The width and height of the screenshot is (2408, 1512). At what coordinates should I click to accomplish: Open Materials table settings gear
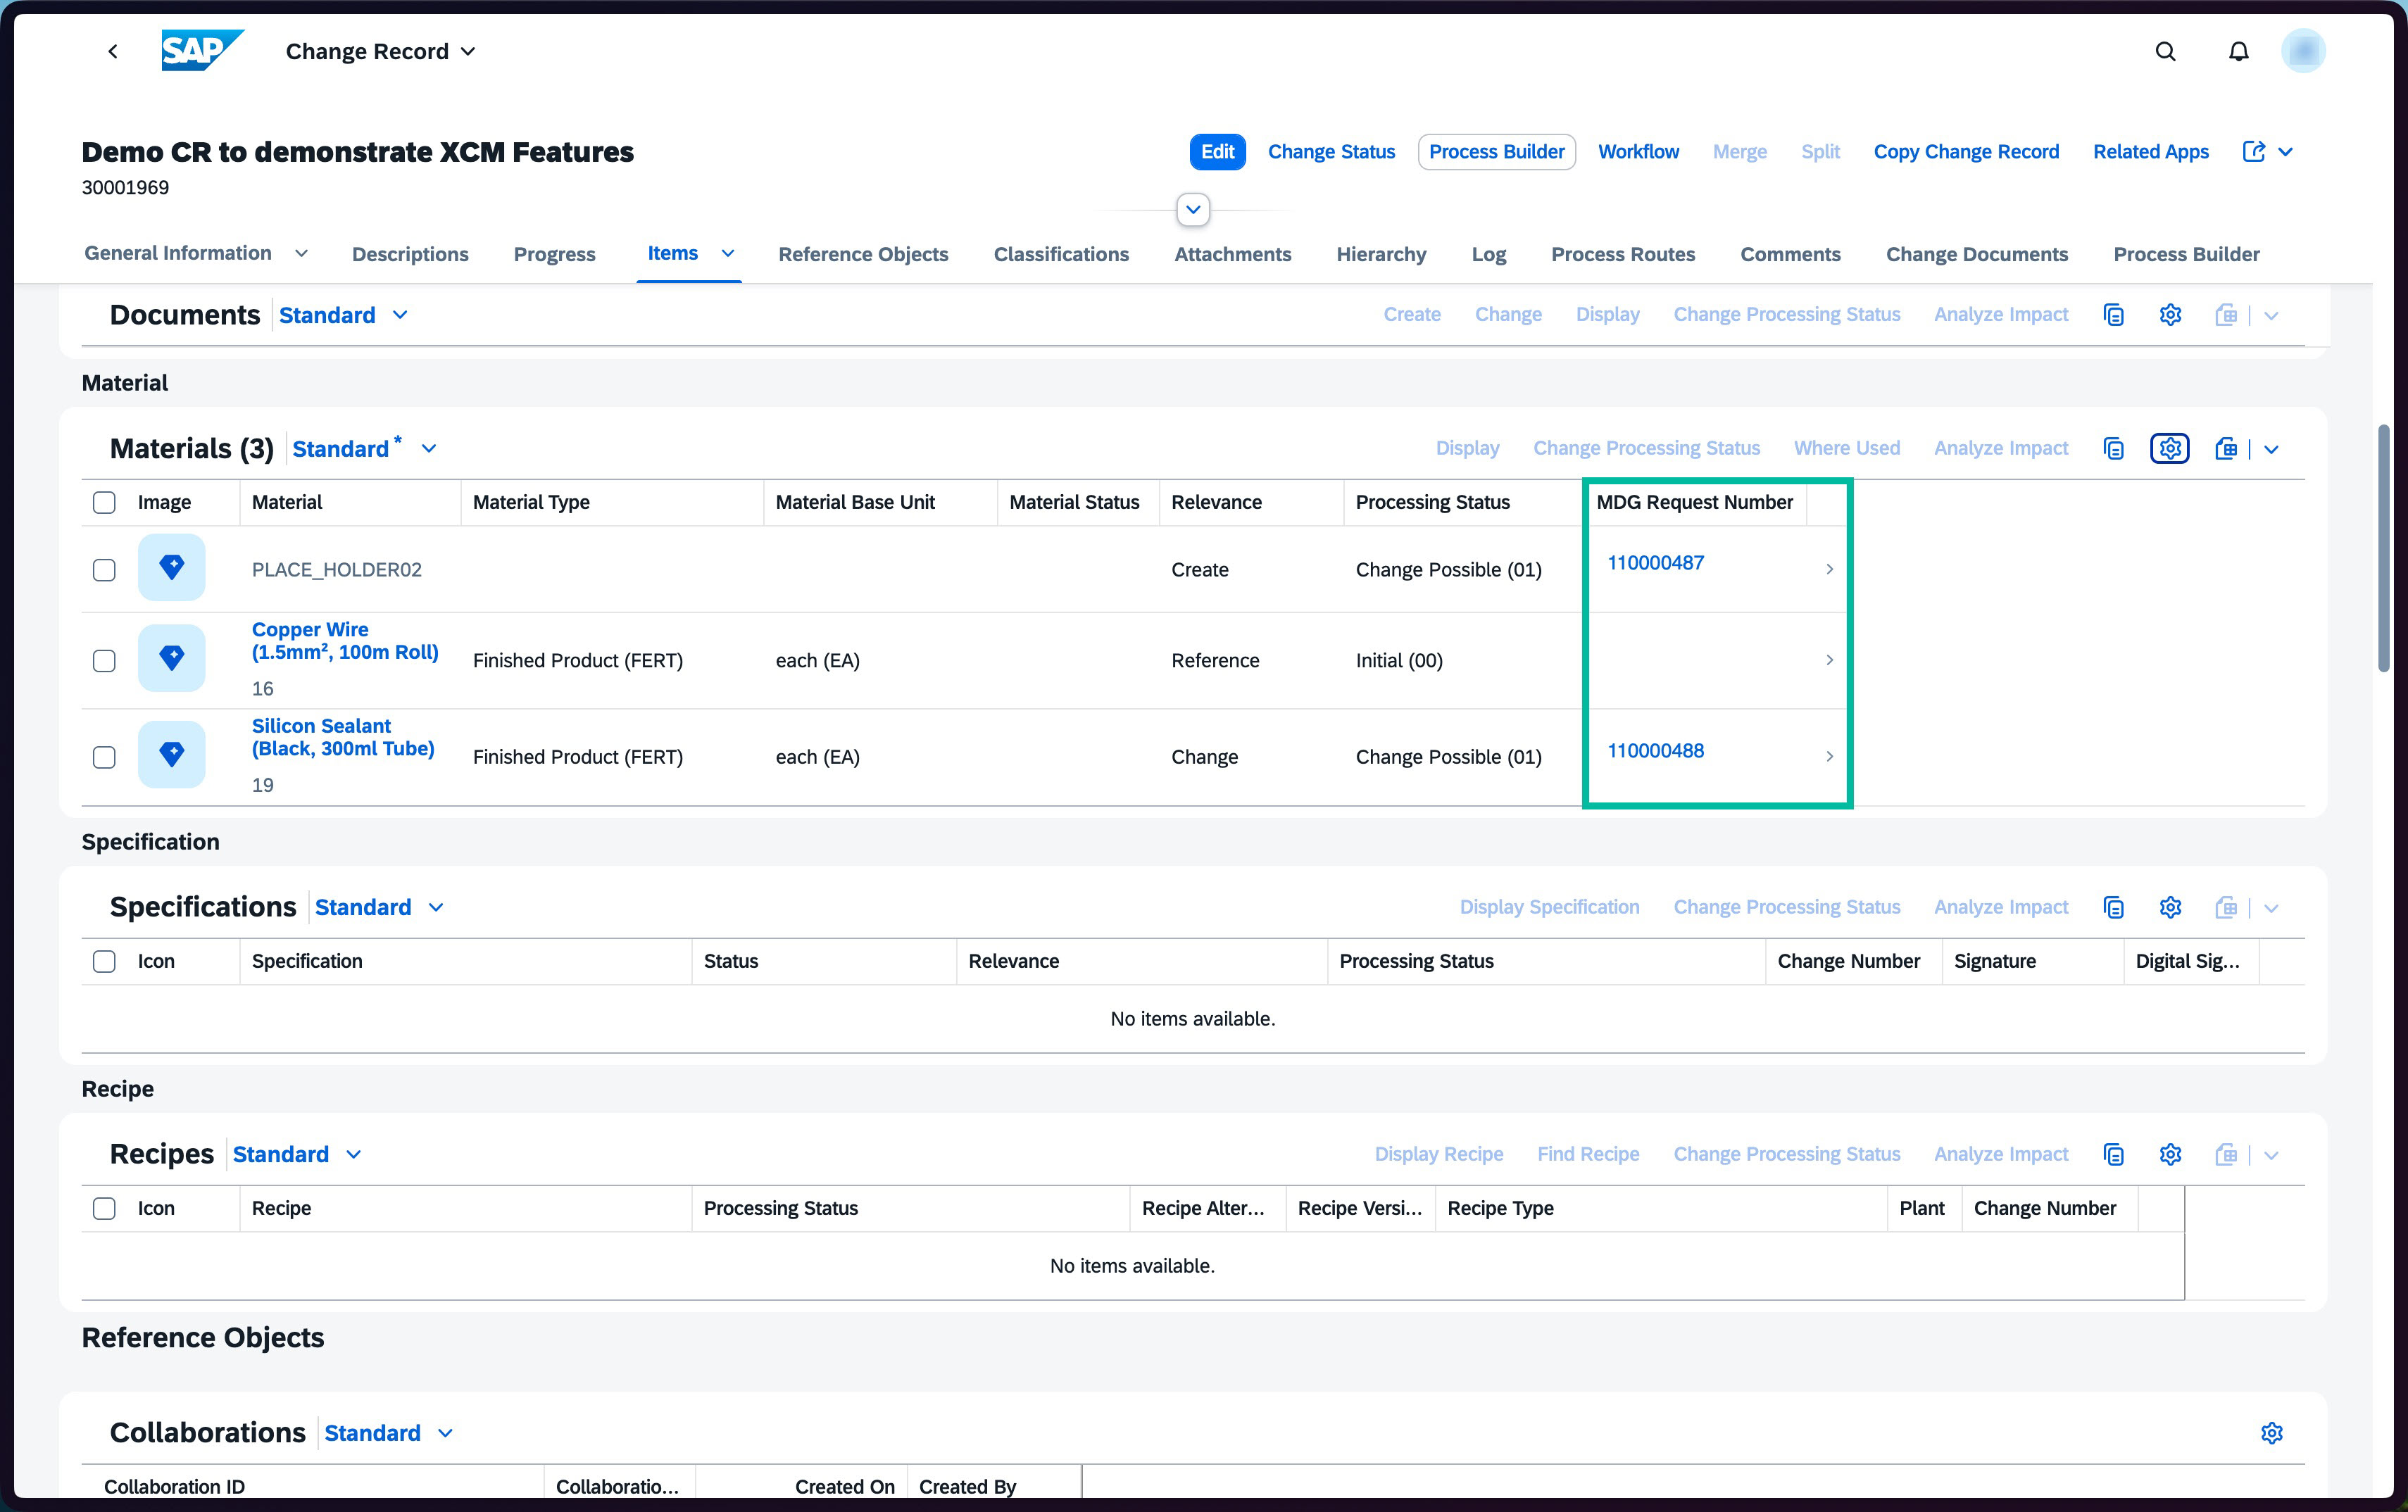[2169, 448]
